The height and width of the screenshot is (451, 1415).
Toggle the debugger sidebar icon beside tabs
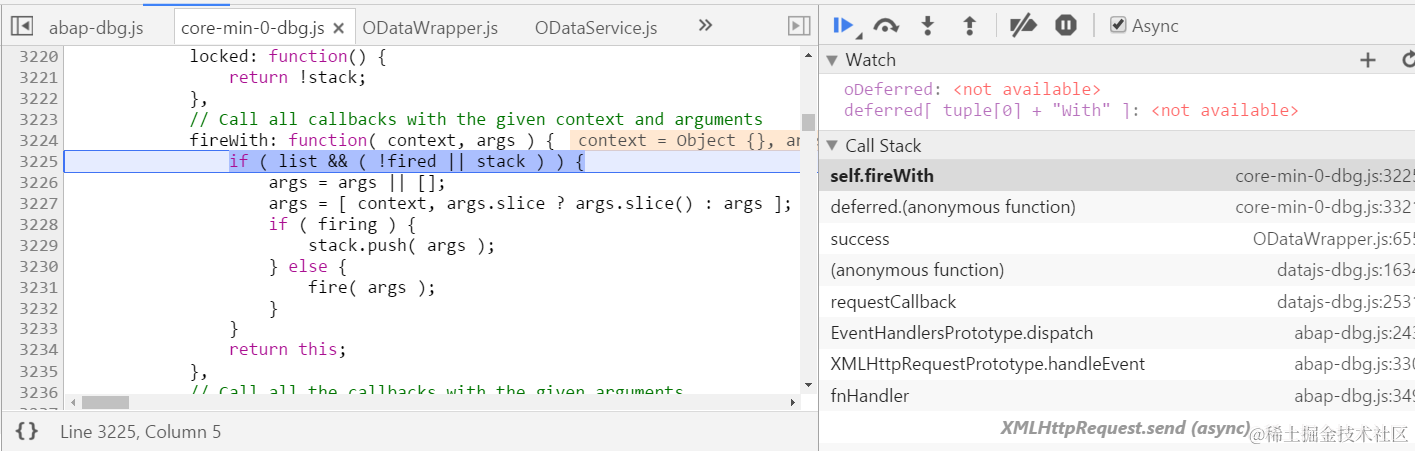pyautogui.click(x=798, y=26)
